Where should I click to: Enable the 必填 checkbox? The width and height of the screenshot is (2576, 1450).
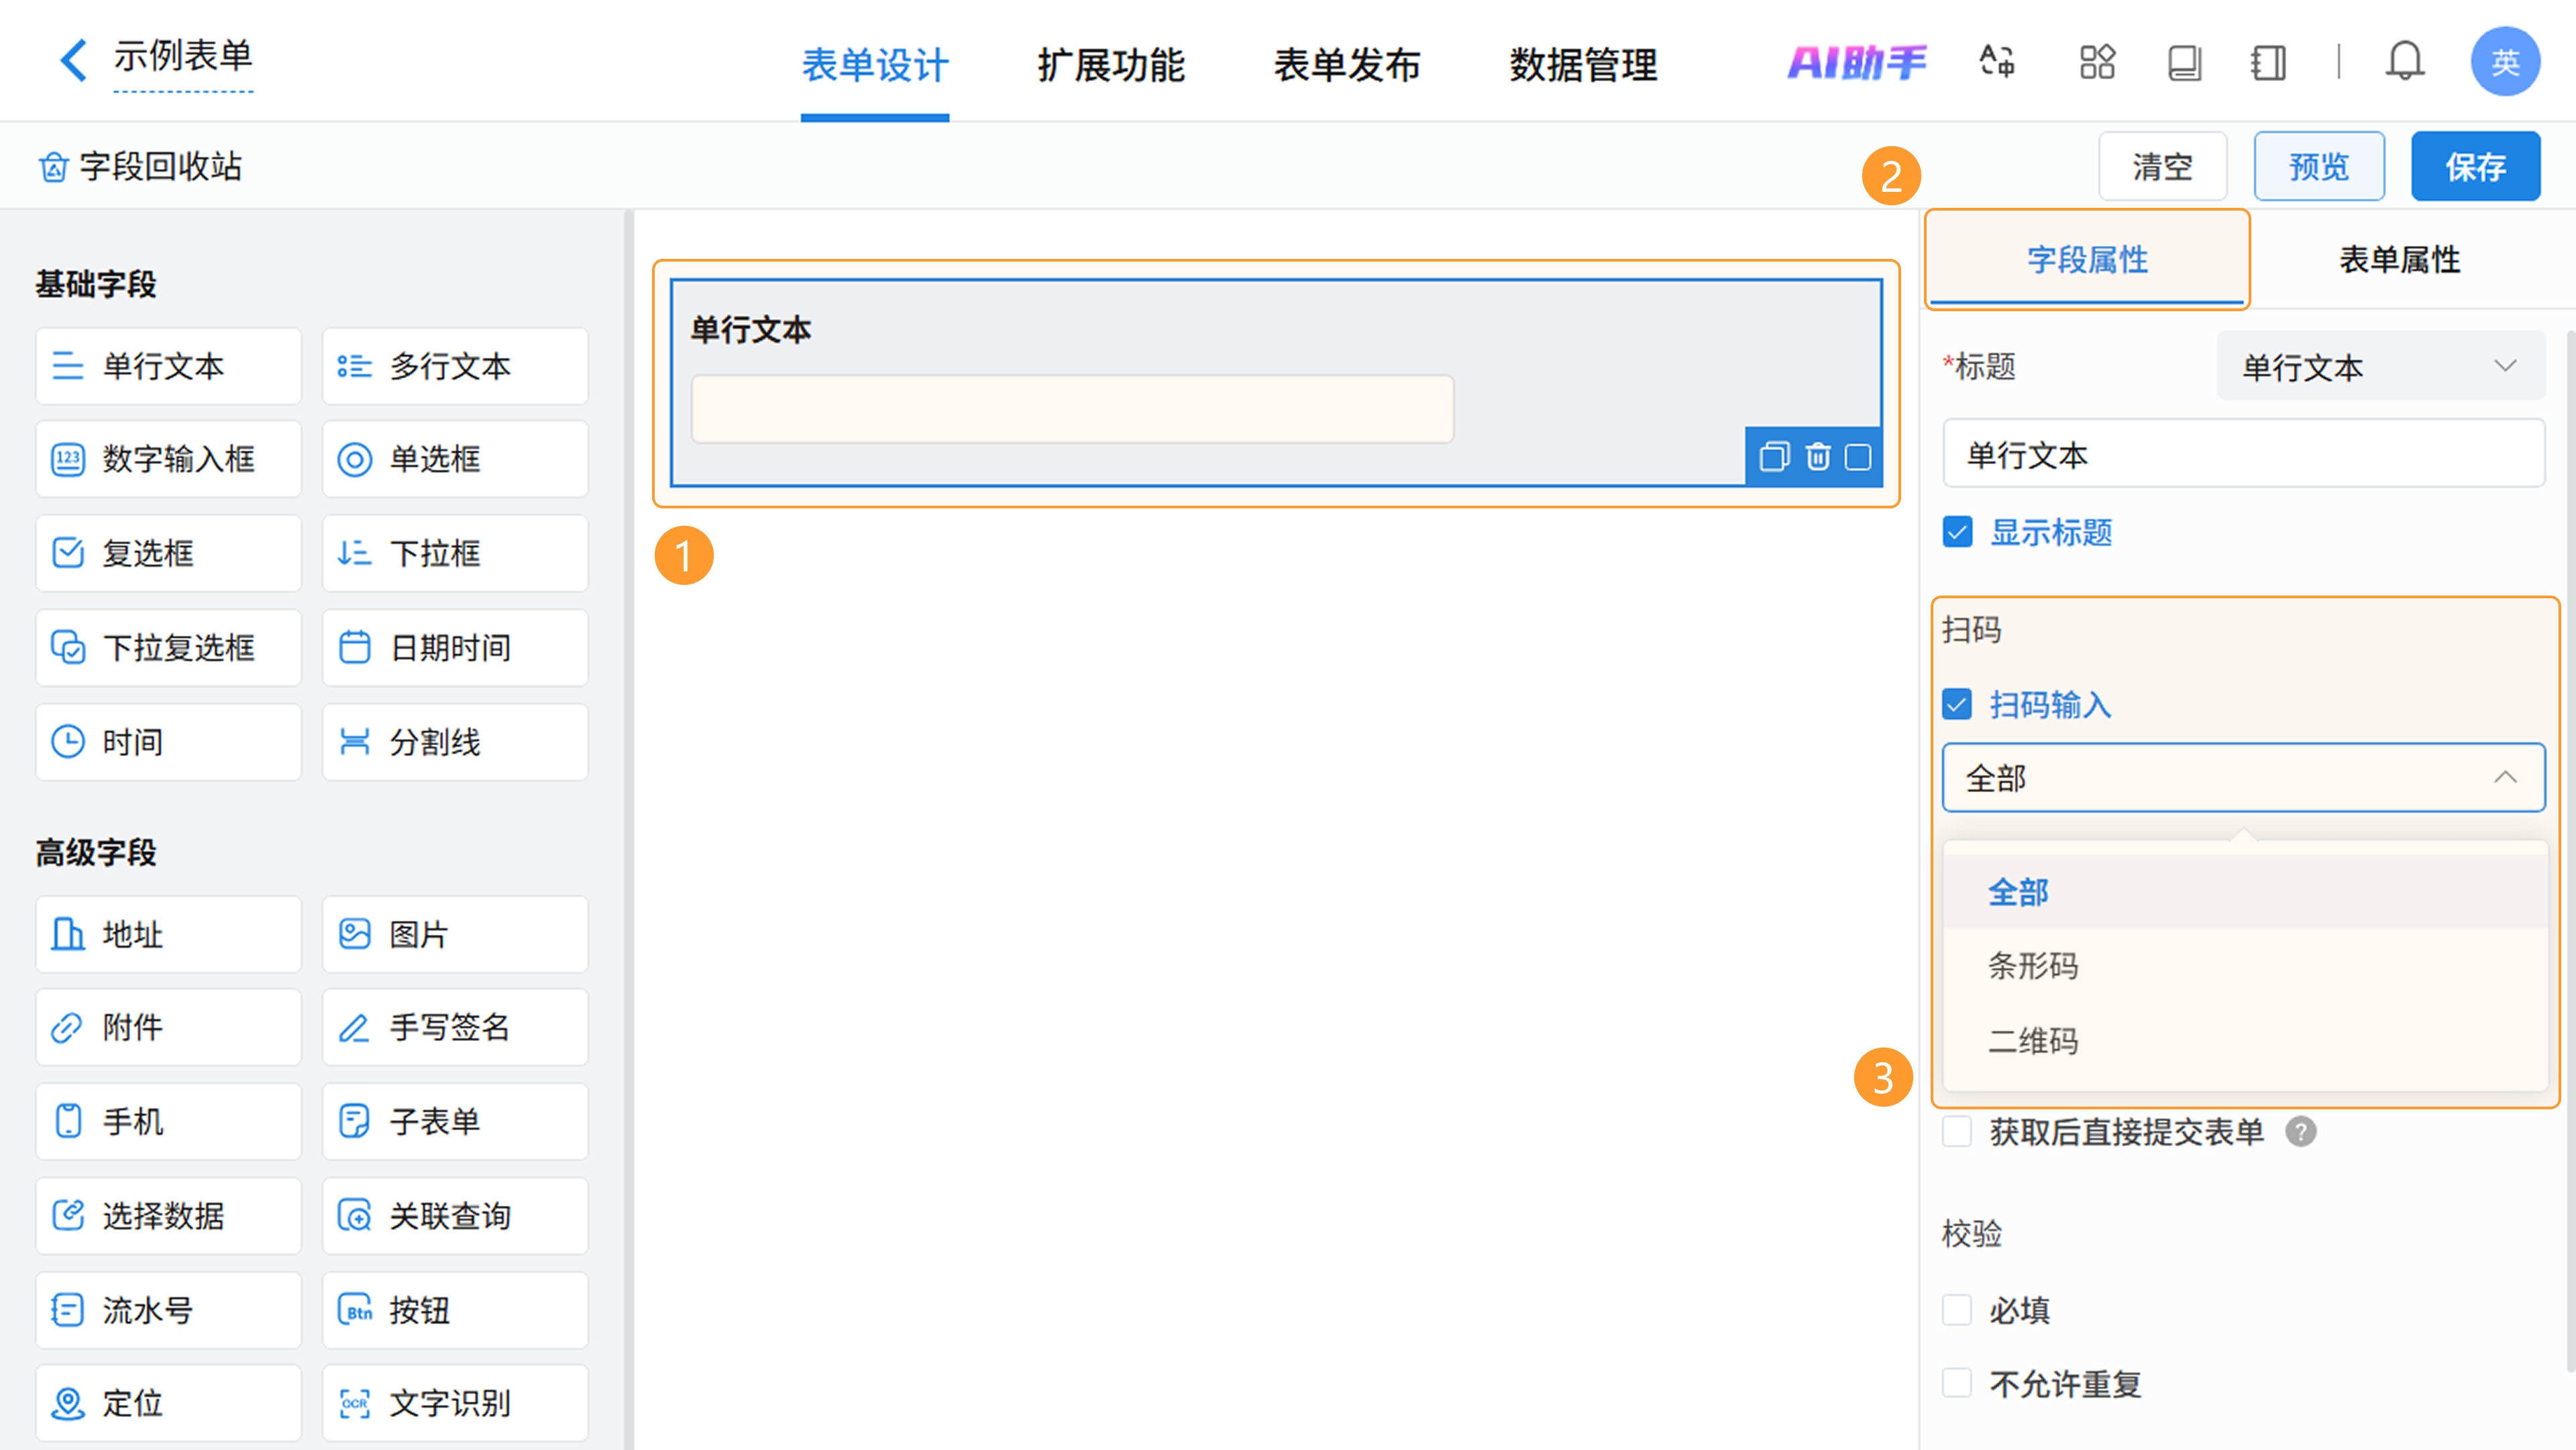click(x=1957, y=1309)
